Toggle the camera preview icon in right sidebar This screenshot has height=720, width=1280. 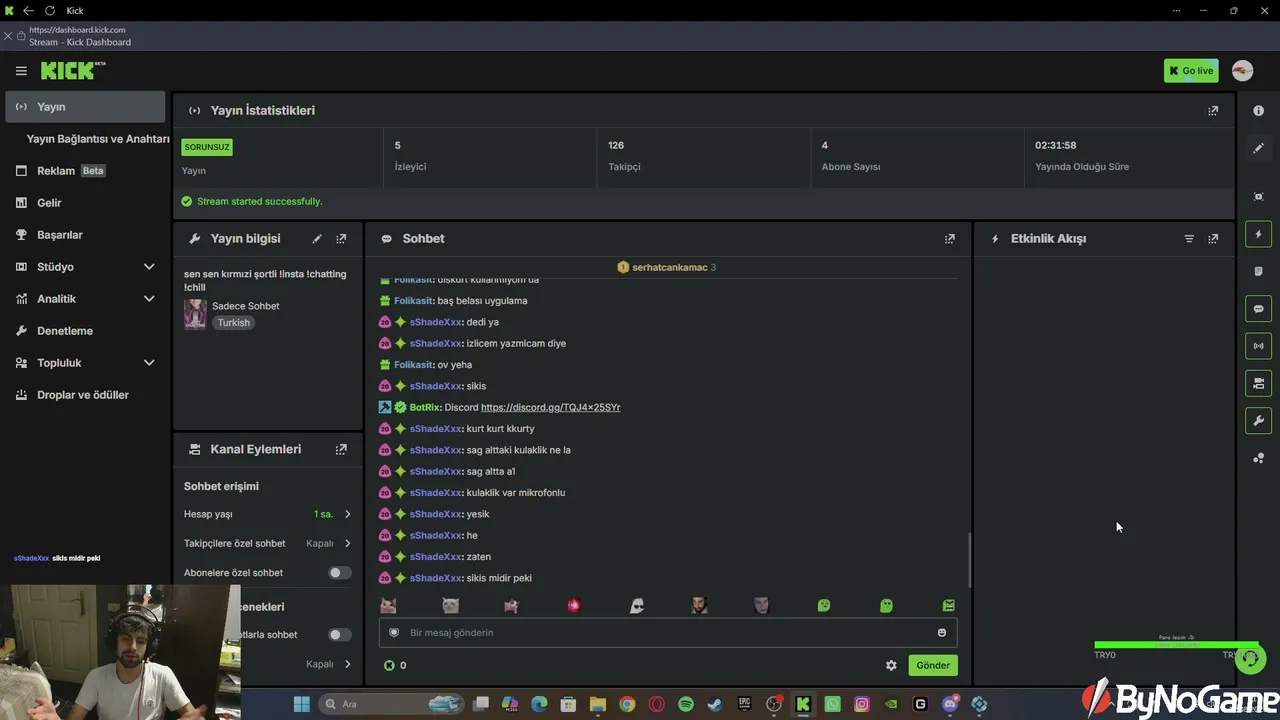[1259, 383]
